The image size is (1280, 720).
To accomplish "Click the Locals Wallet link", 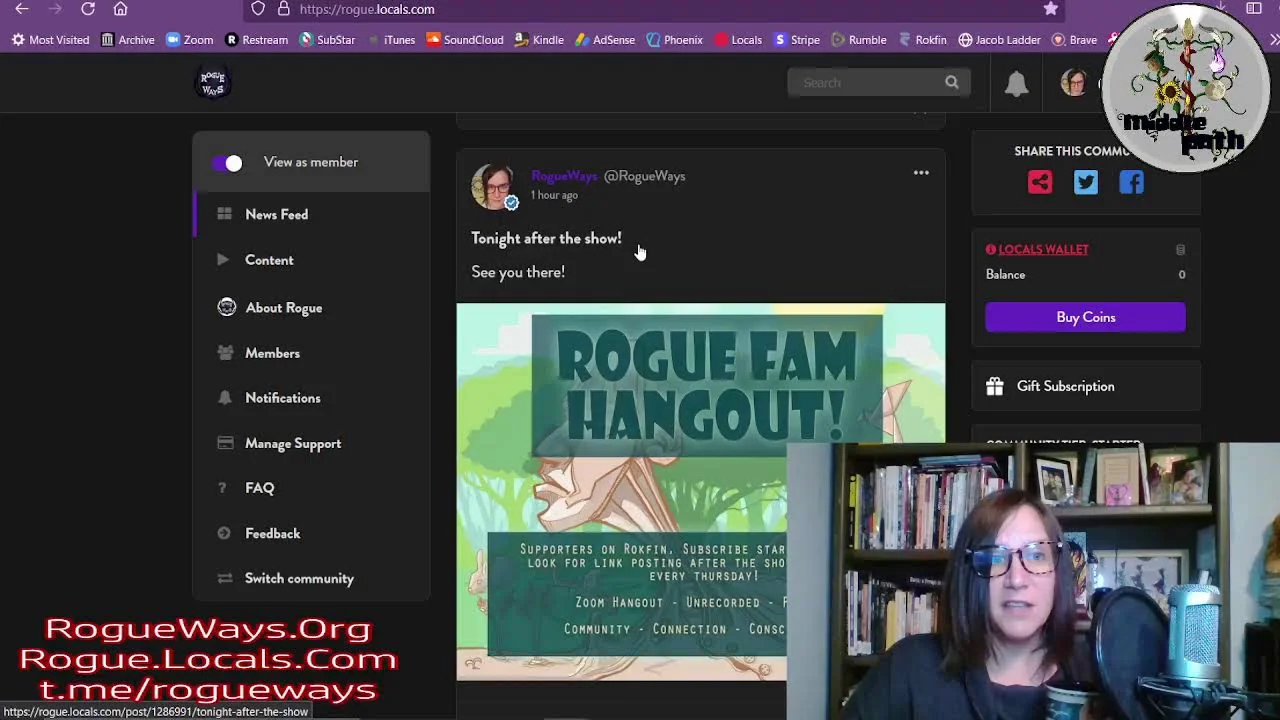I will (x=1043, y=249).
